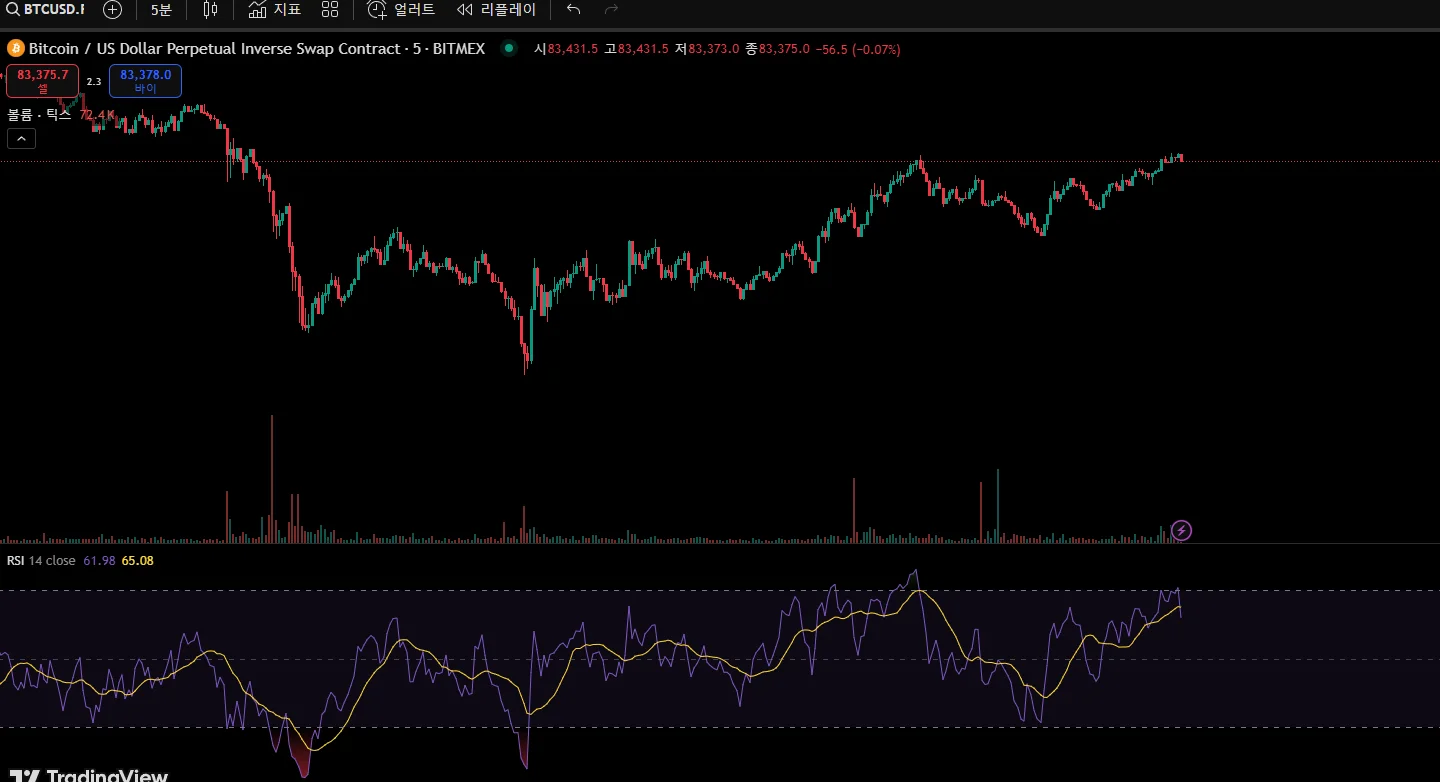This screenshot has width=1440, height=782.
Task: Click the 83,375.0 close price value
Action: (x=784, y=49)
